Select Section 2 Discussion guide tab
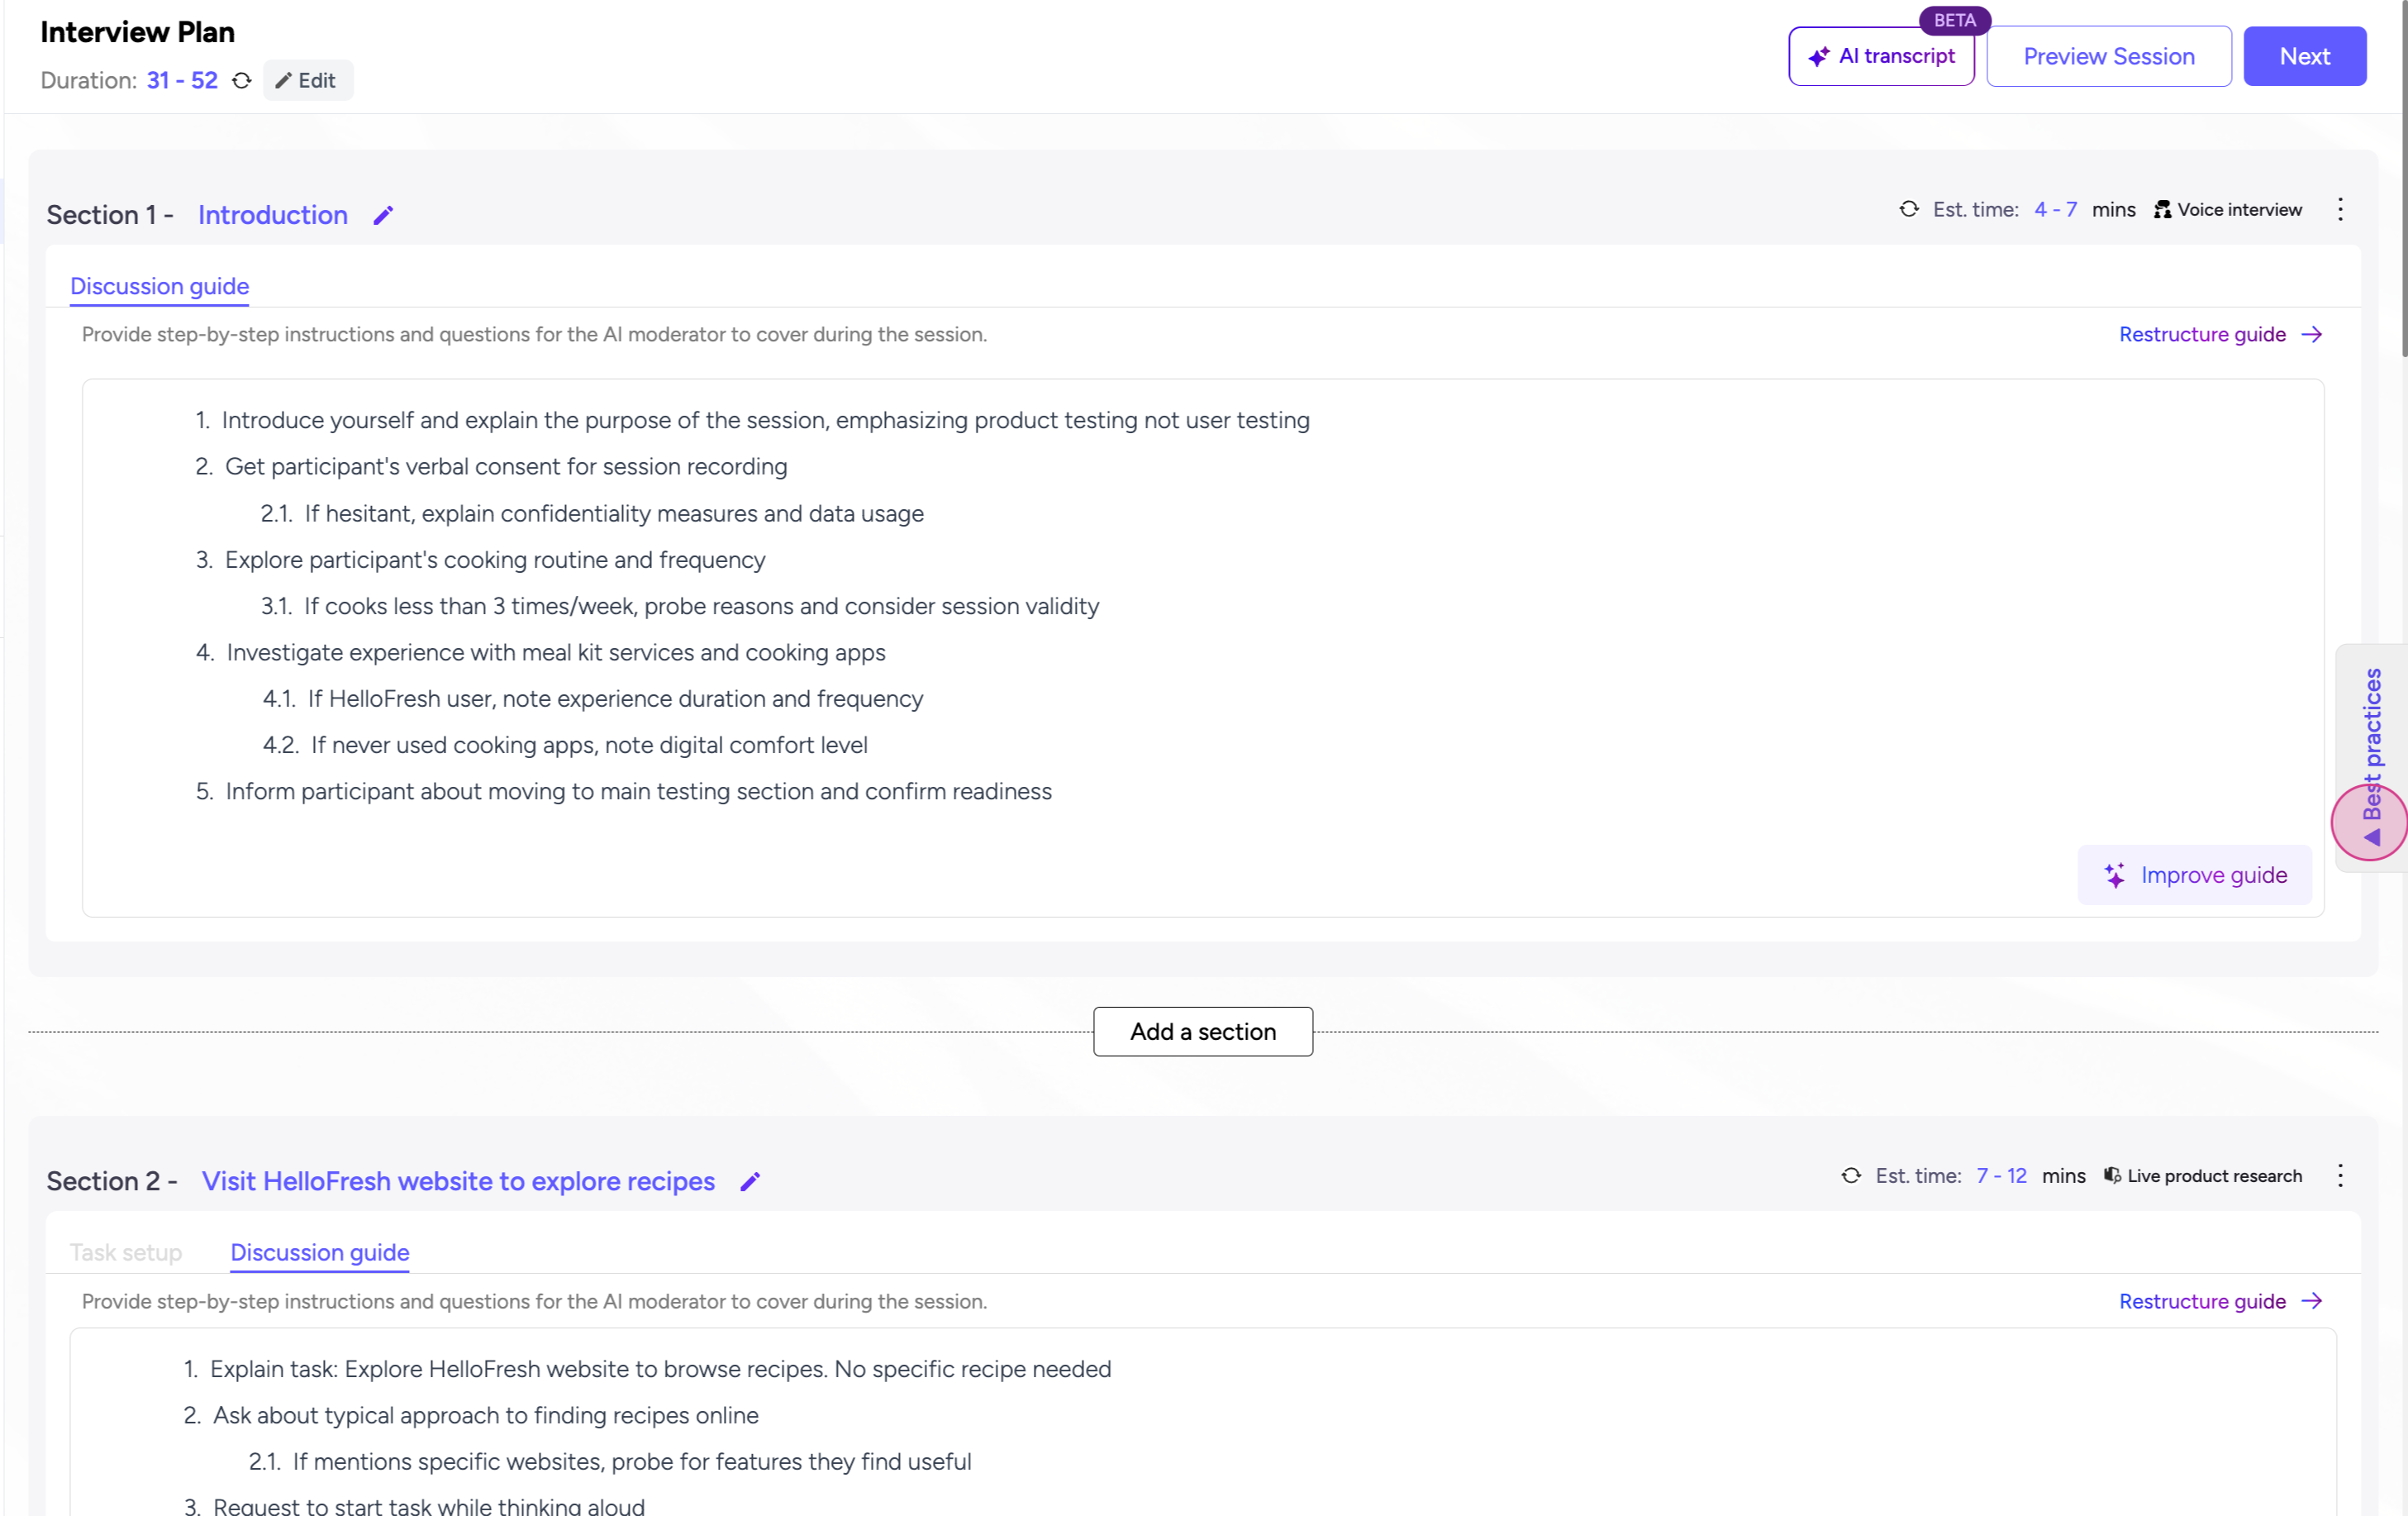This screenshot has width=2408, height=1516. pos(320,1252)
